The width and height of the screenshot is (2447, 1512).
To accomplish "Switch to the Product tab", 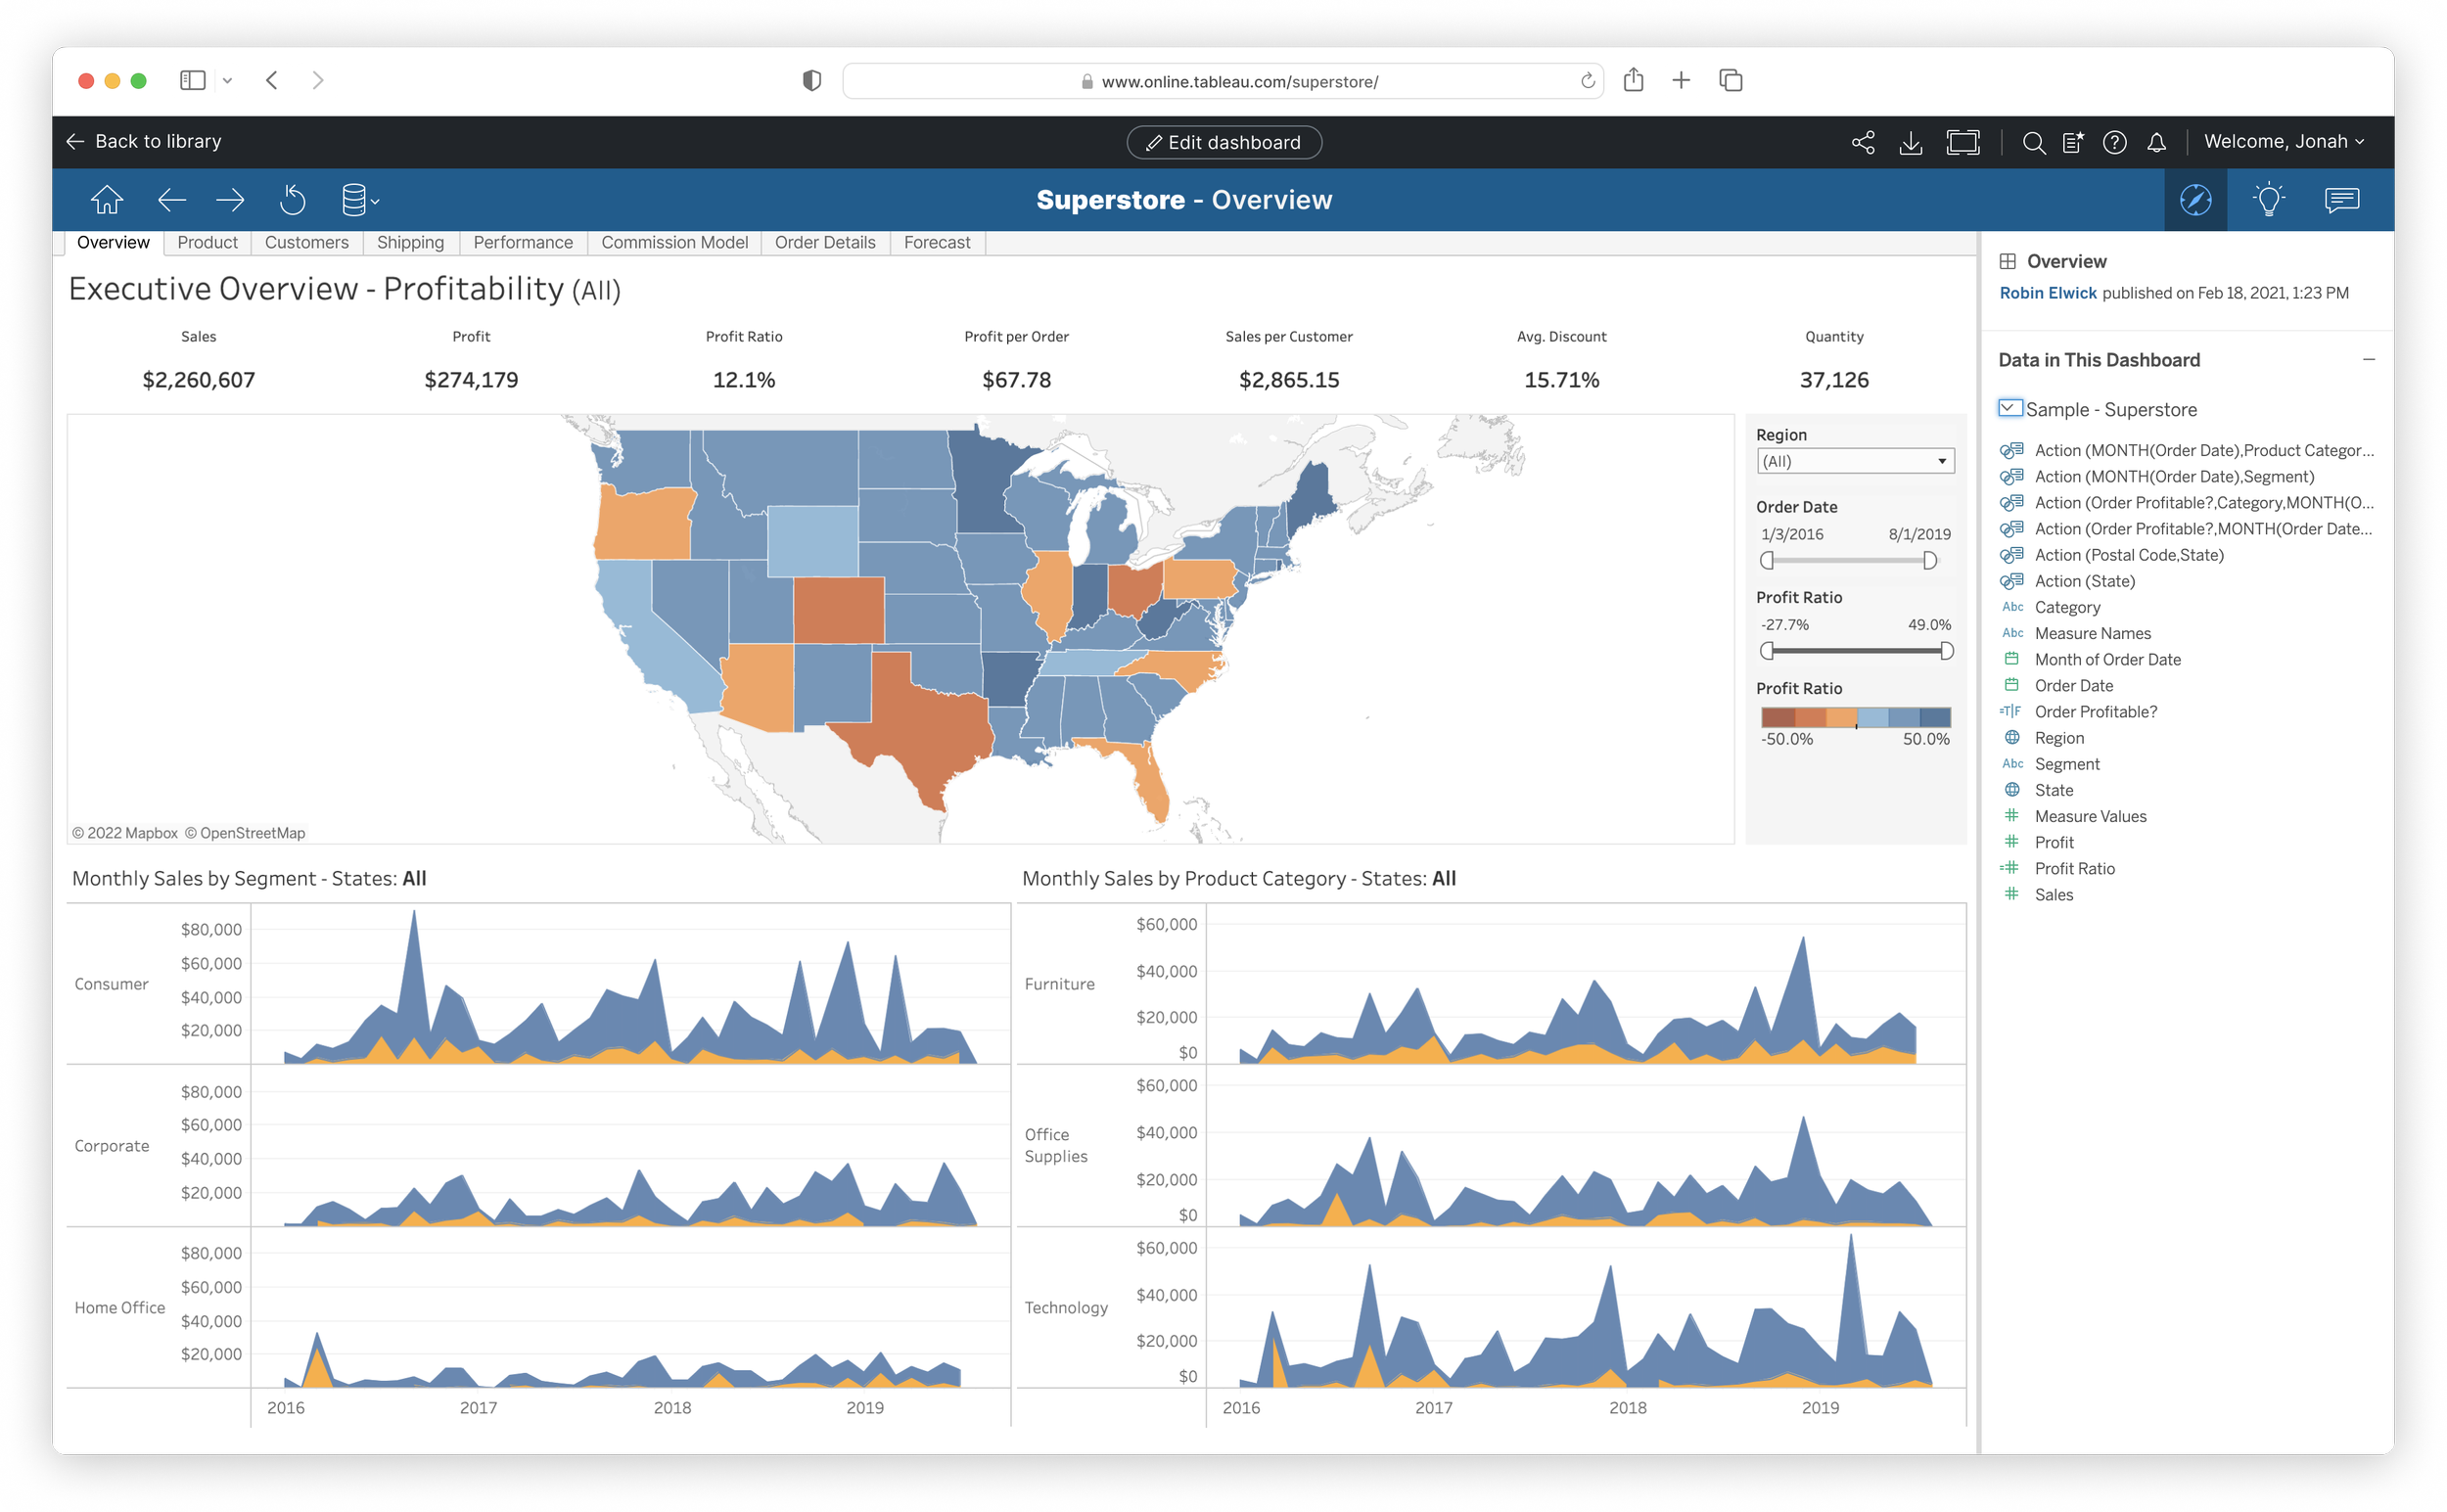I will tap(207, 242).
